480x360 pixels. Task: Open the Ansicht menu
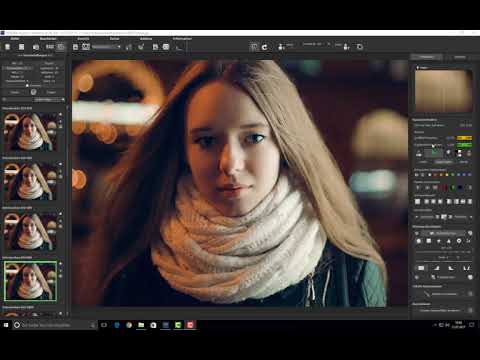coord(83,39)
